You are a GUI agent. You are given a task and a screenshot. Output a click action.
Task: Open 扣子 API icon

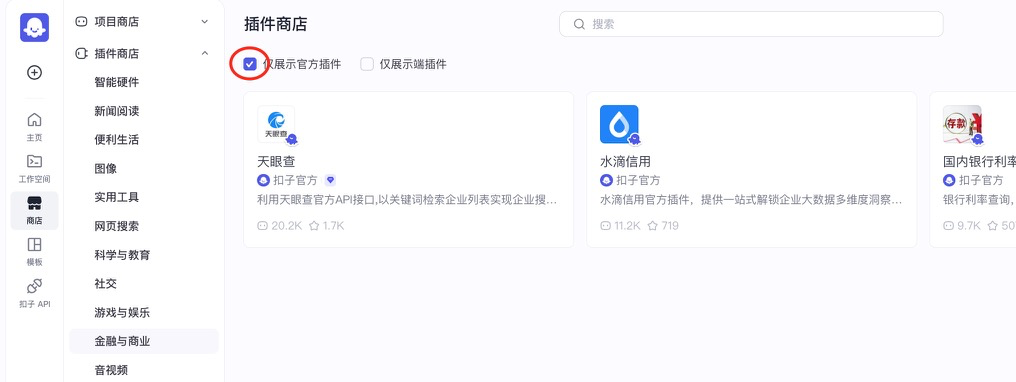pyautogui.click(x=34, y=286)
